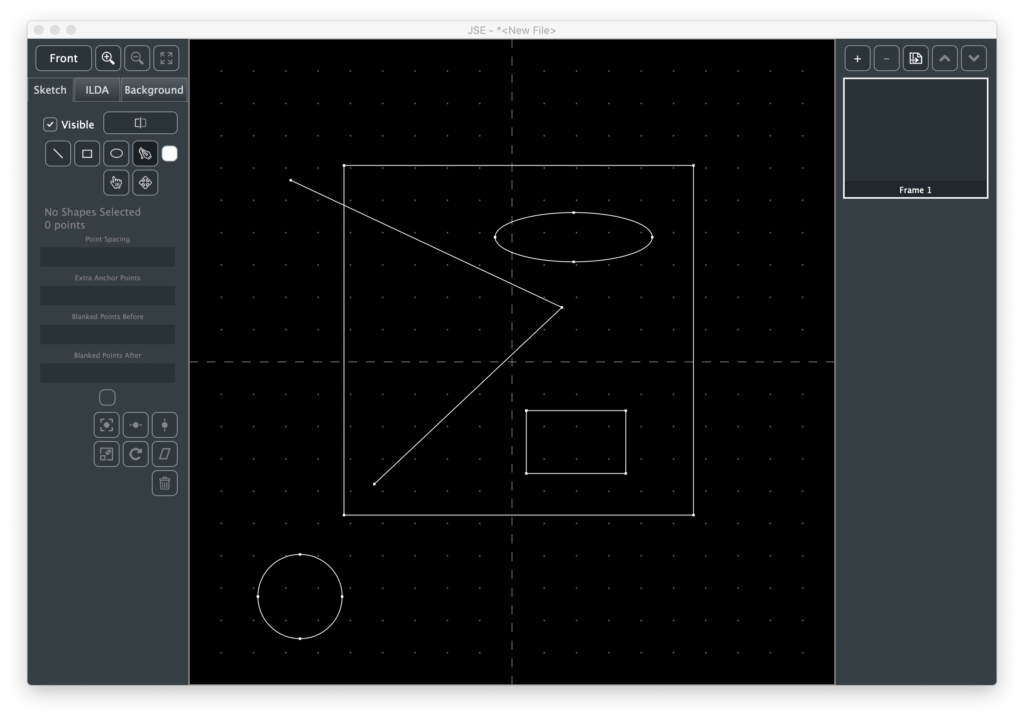1024x719 pixels.
Task: Choose the Pen tool
Action: point(145,154)
